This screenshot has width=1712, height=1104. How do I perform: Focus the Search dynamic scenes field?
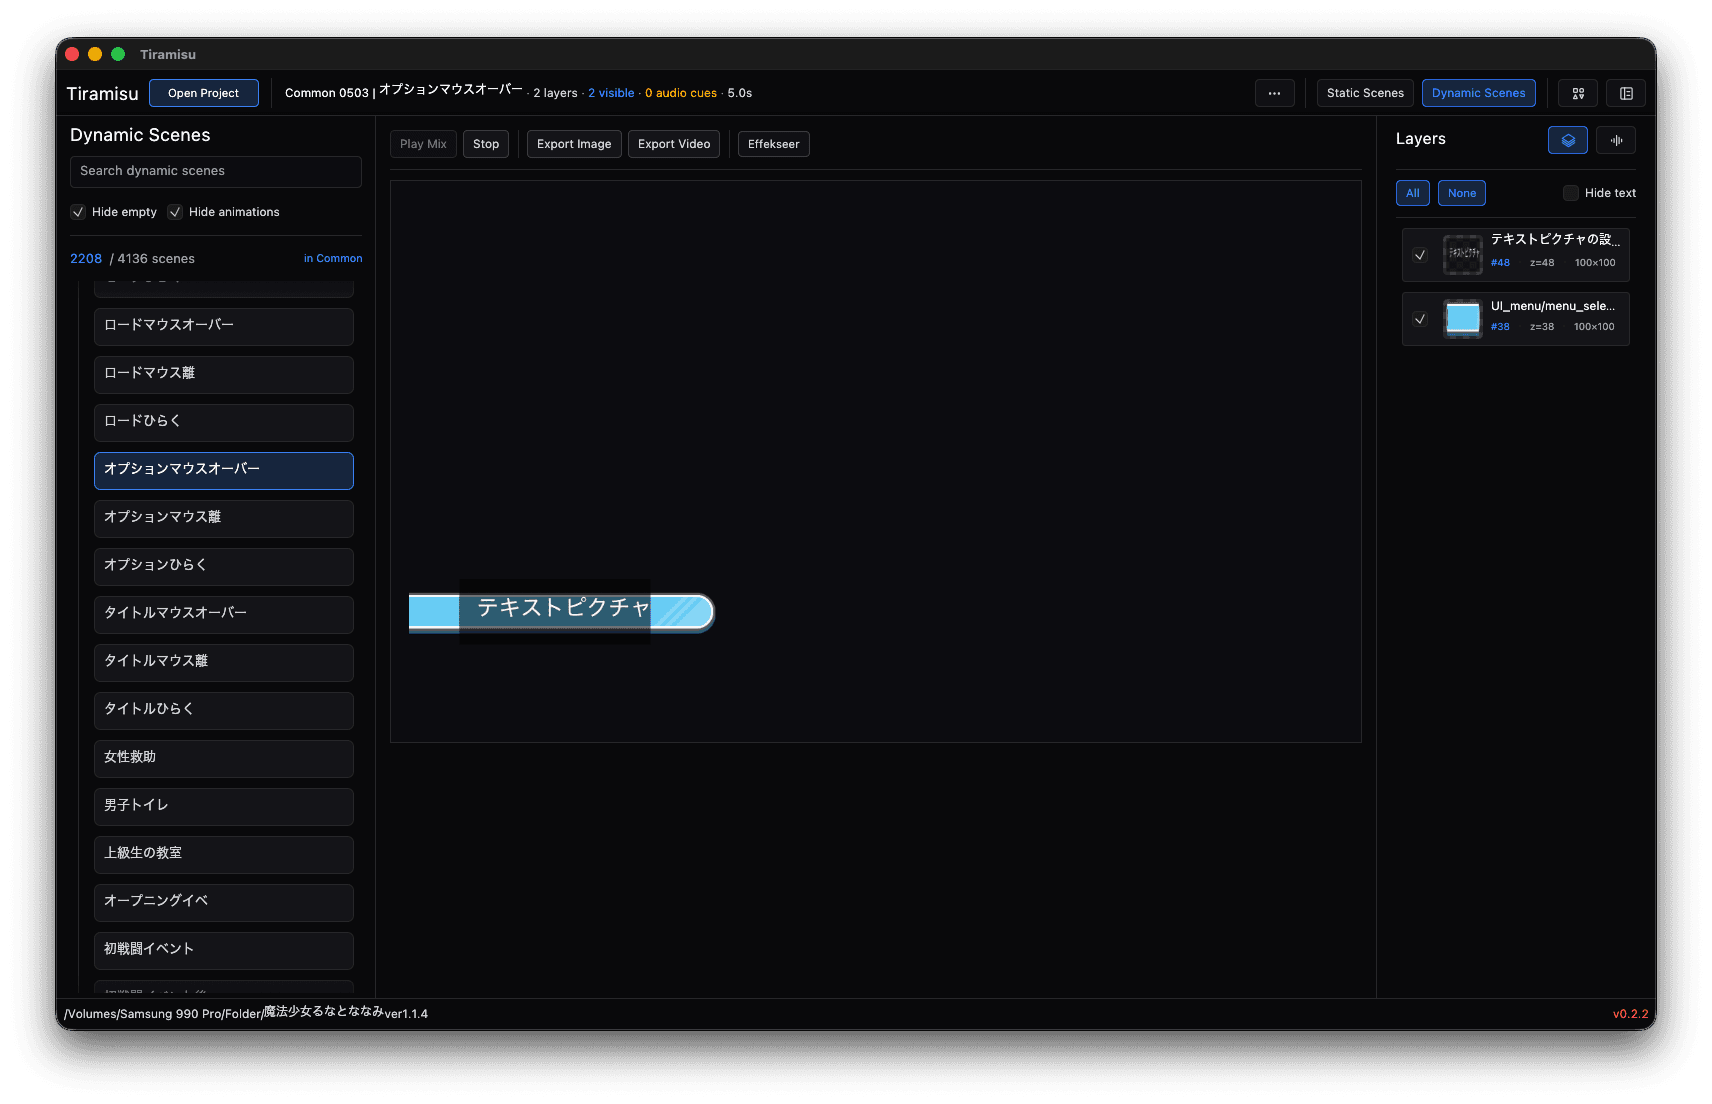coord(216,171)
